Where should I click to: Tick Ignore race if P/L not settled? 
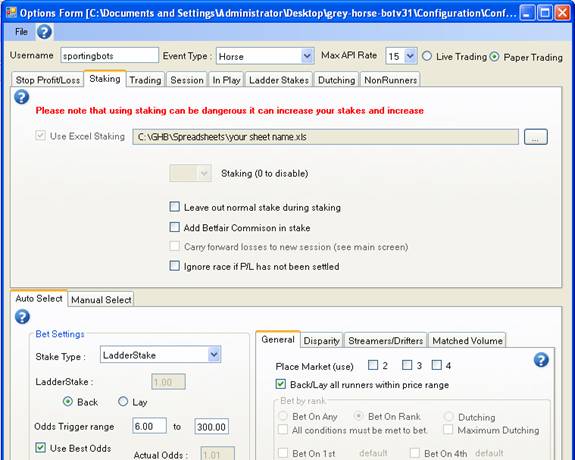coord(175,266)
